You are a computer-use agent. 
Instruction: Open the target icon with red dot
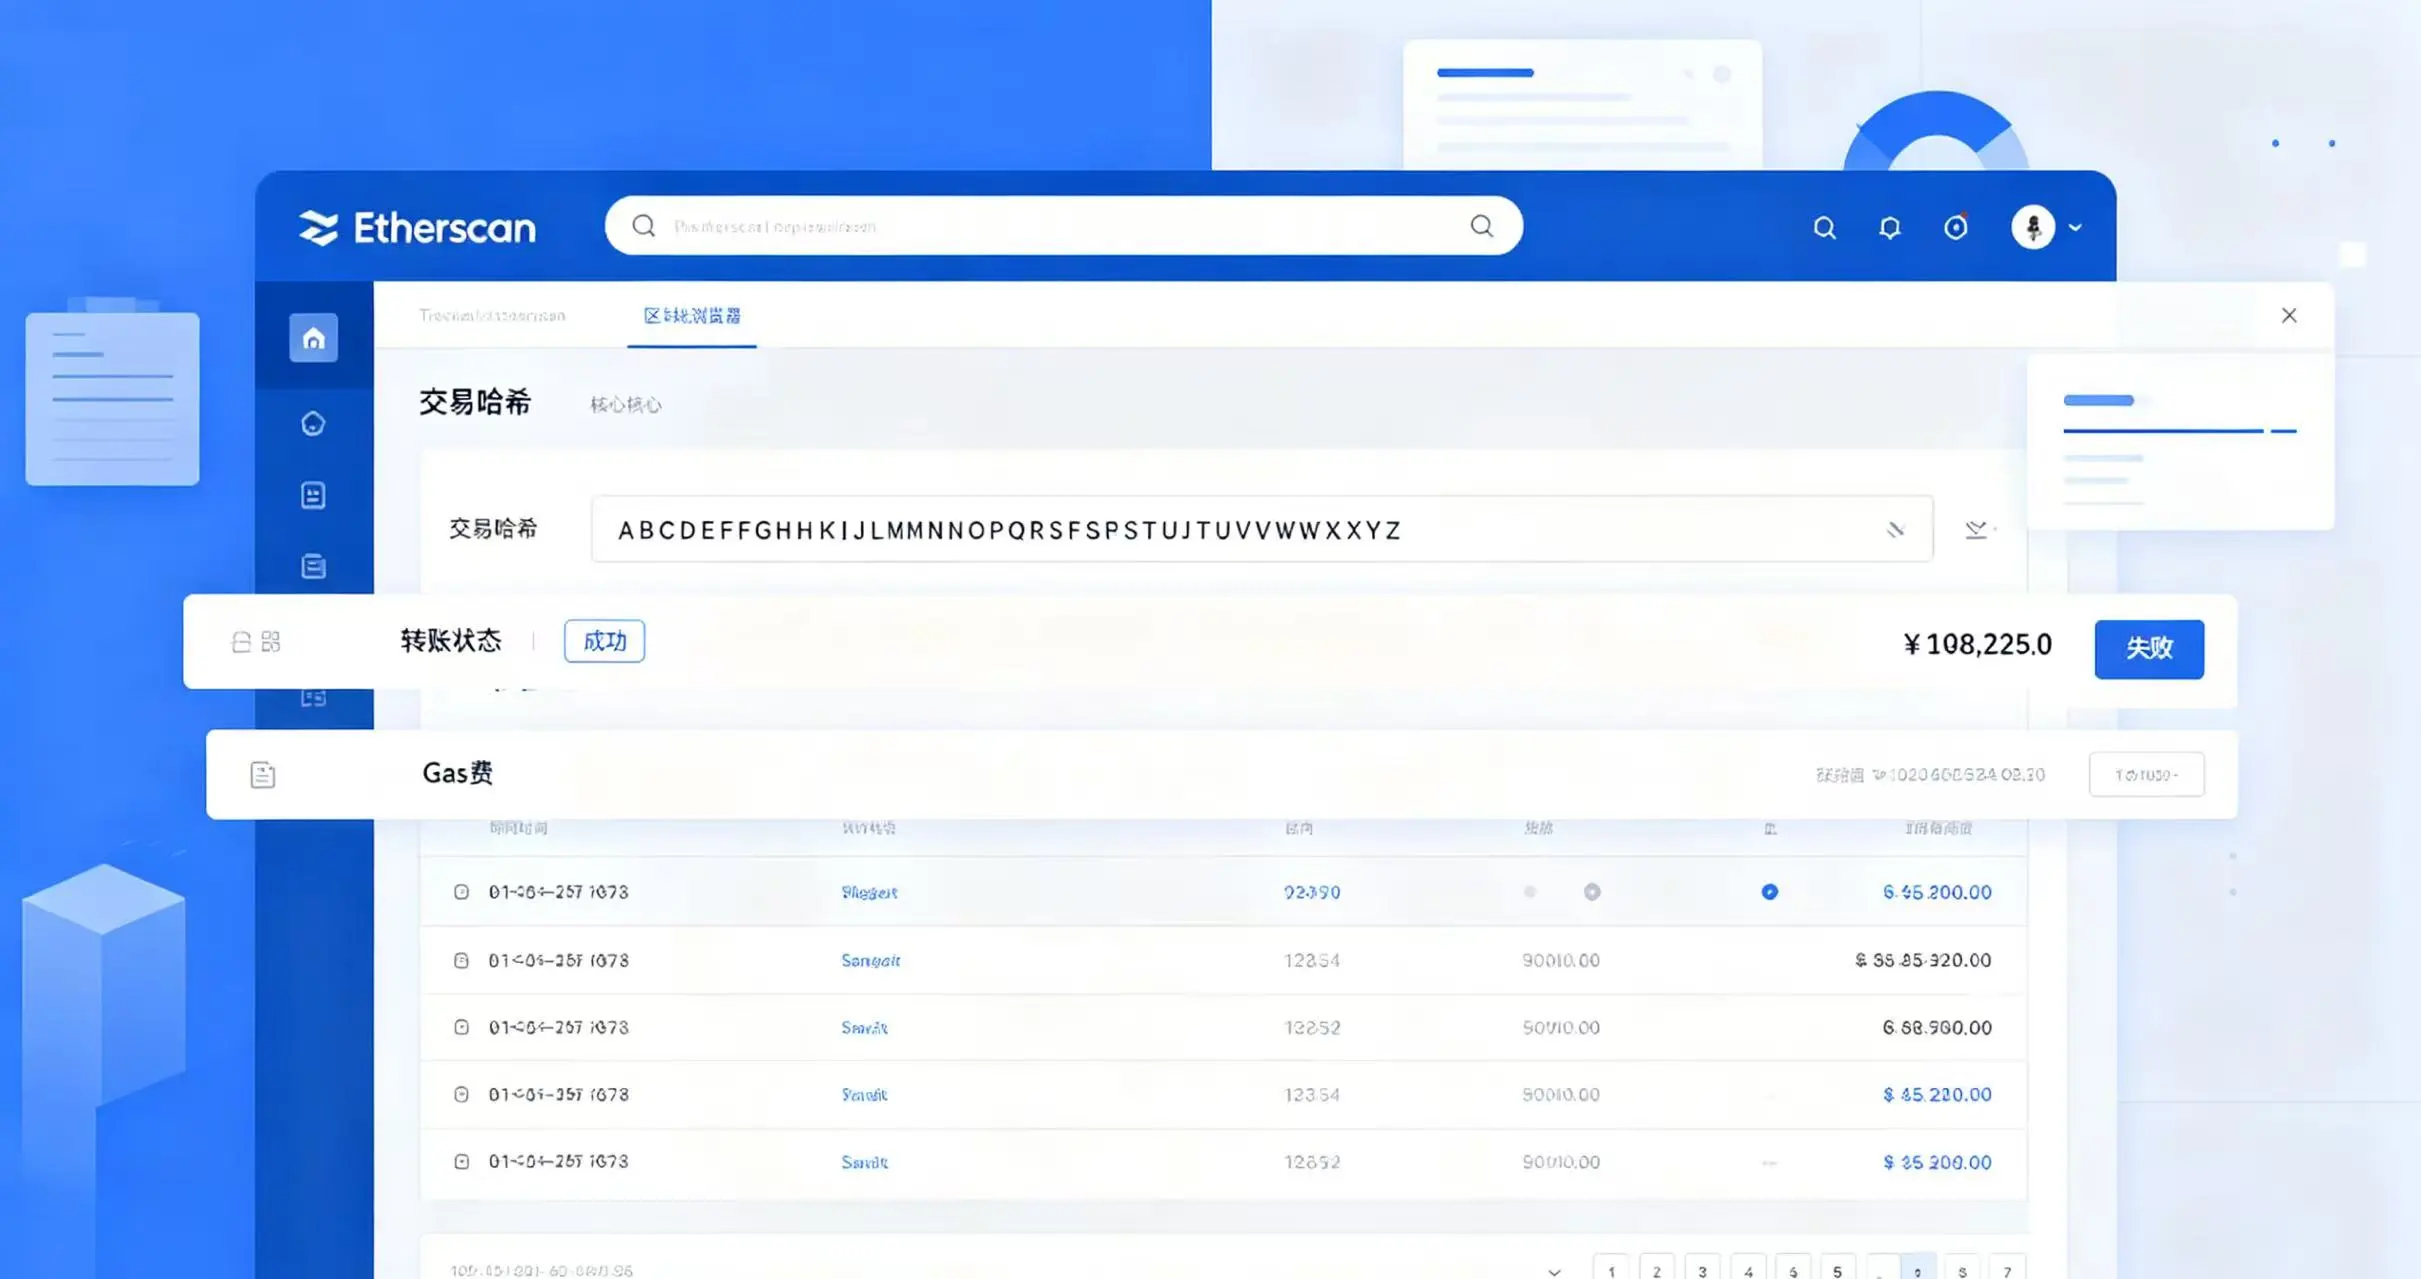click(x=1956, y=227)
